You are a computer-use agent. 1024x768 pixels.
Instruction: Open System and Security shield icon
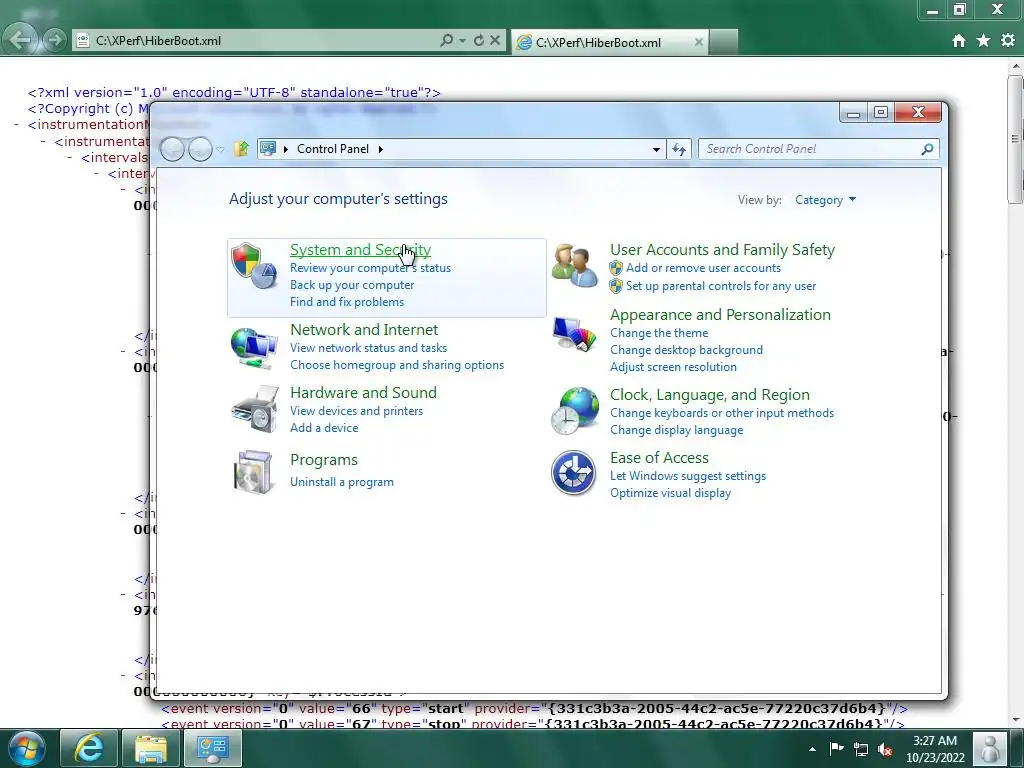254,266
